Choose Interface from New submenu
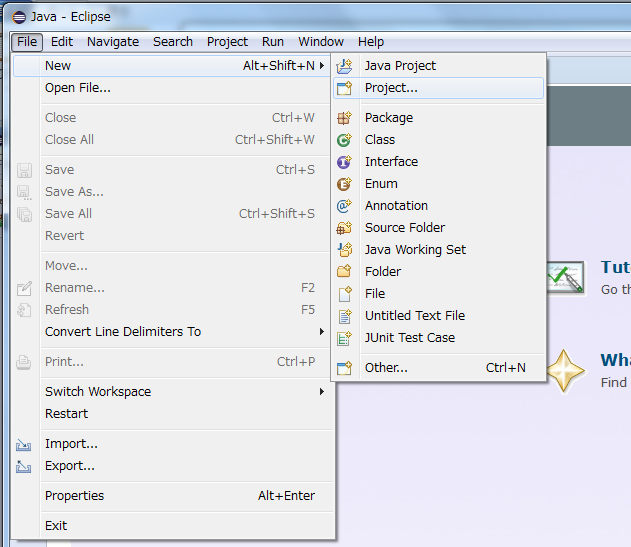The height and width of the screenshot is (547, 631). (438, 162)
